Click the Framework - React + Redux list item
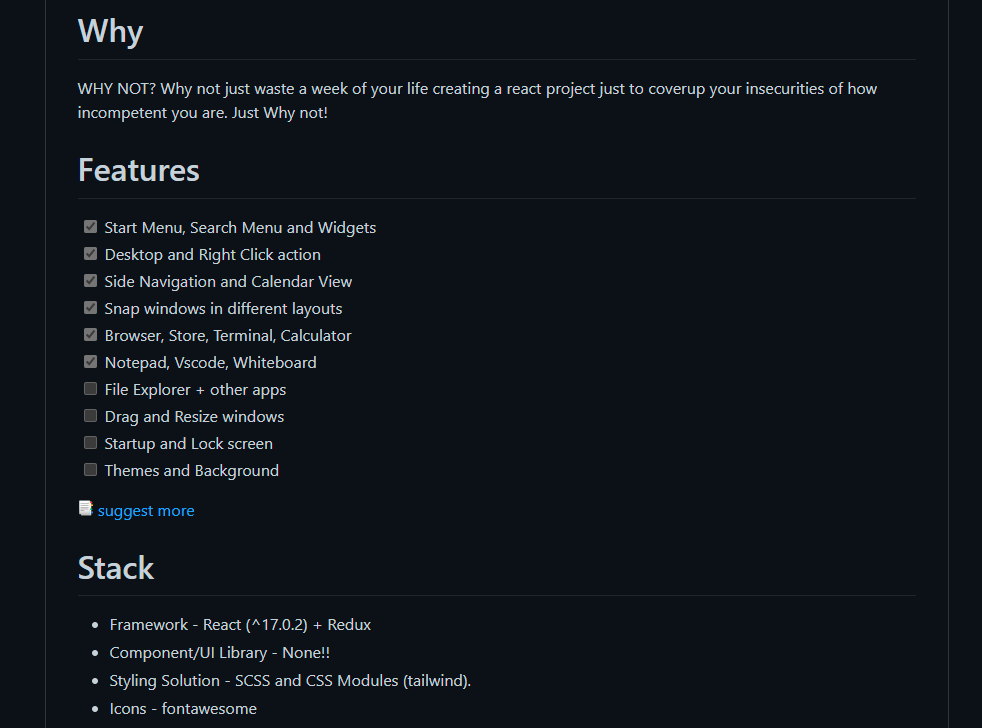The width and height of the screenshot is (982, 728). (240, 625)
